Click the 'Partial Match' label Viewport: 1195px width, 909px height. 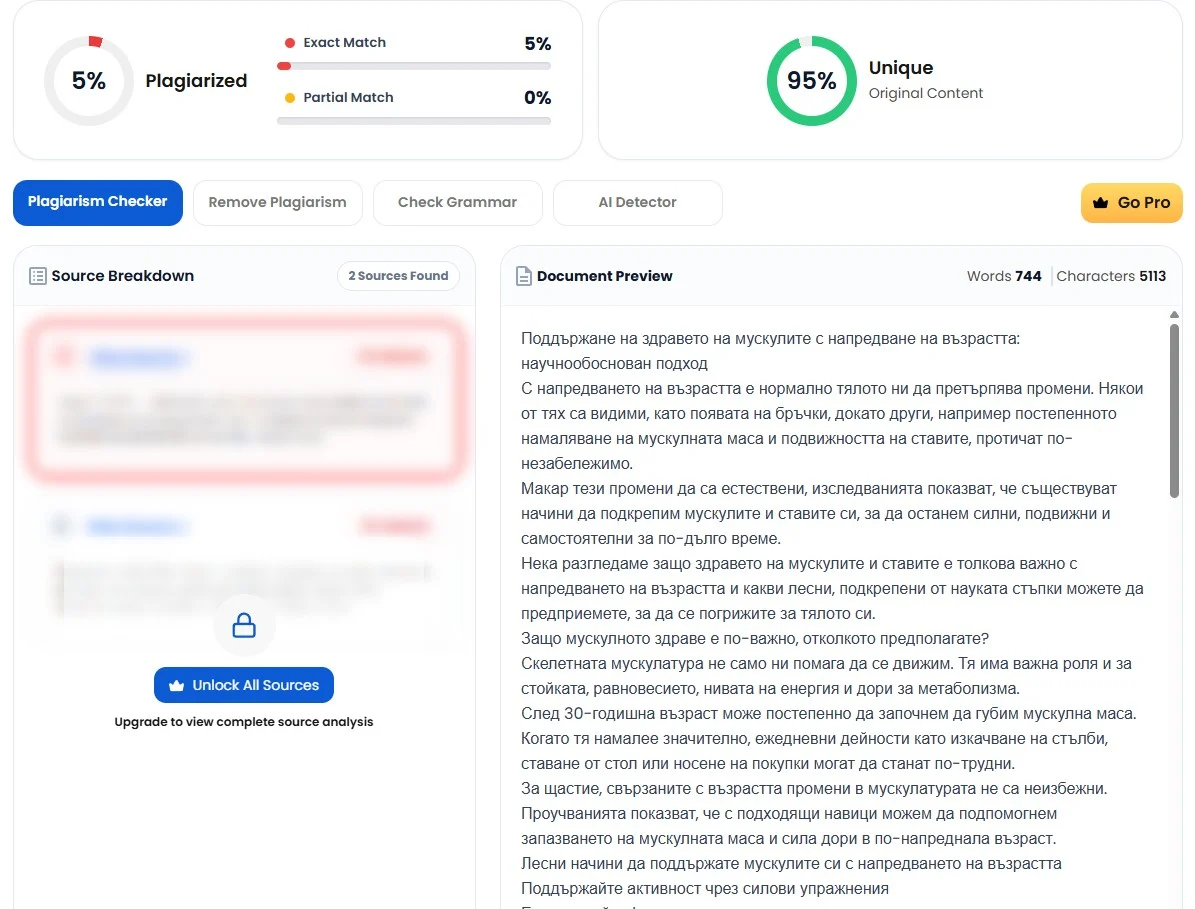(x=348, y=98)
